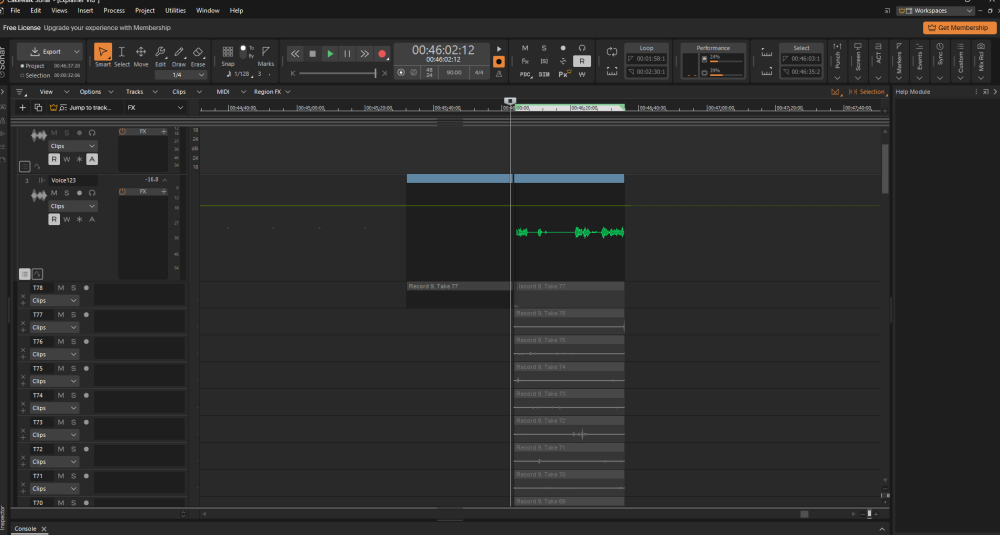Open the Workspaces dropdown

coord(942,11)
